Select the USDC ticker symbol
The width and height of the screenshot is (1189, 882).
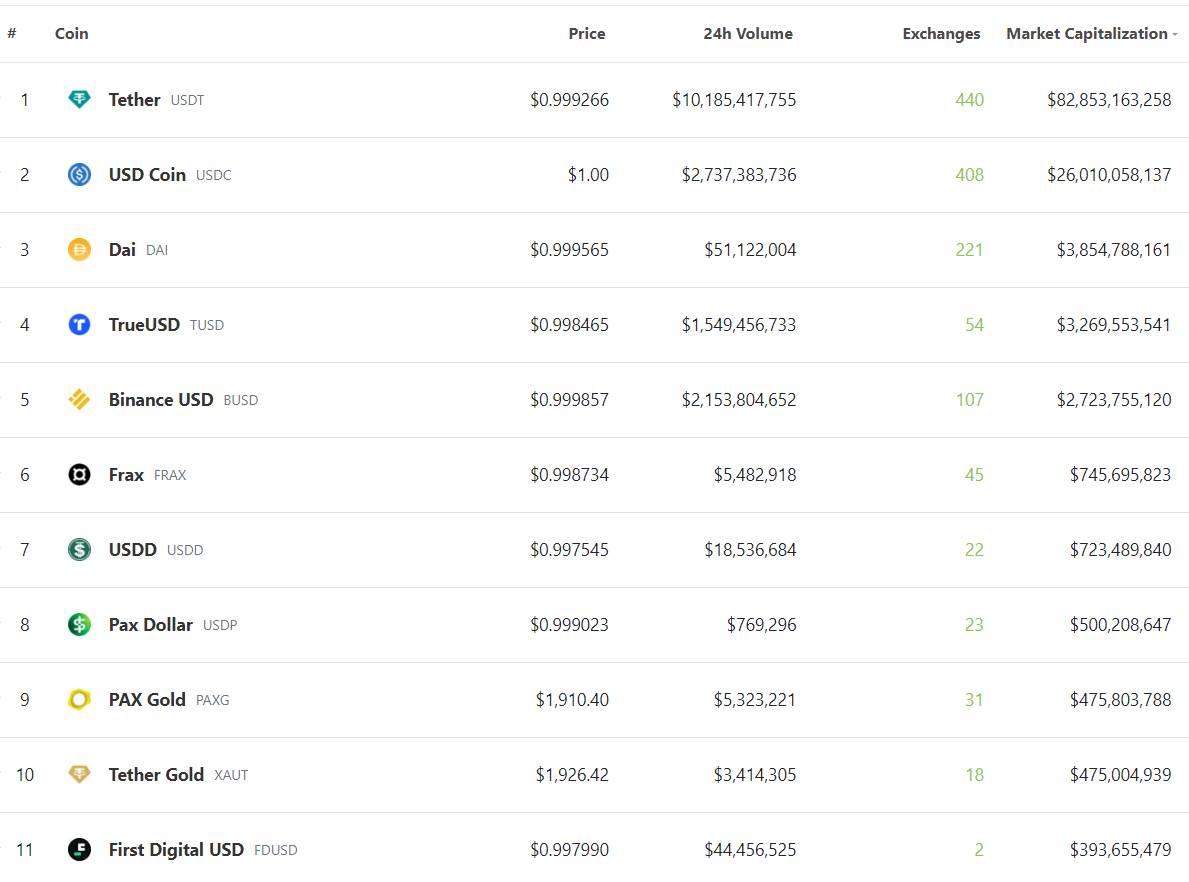[x=214, y=175]
